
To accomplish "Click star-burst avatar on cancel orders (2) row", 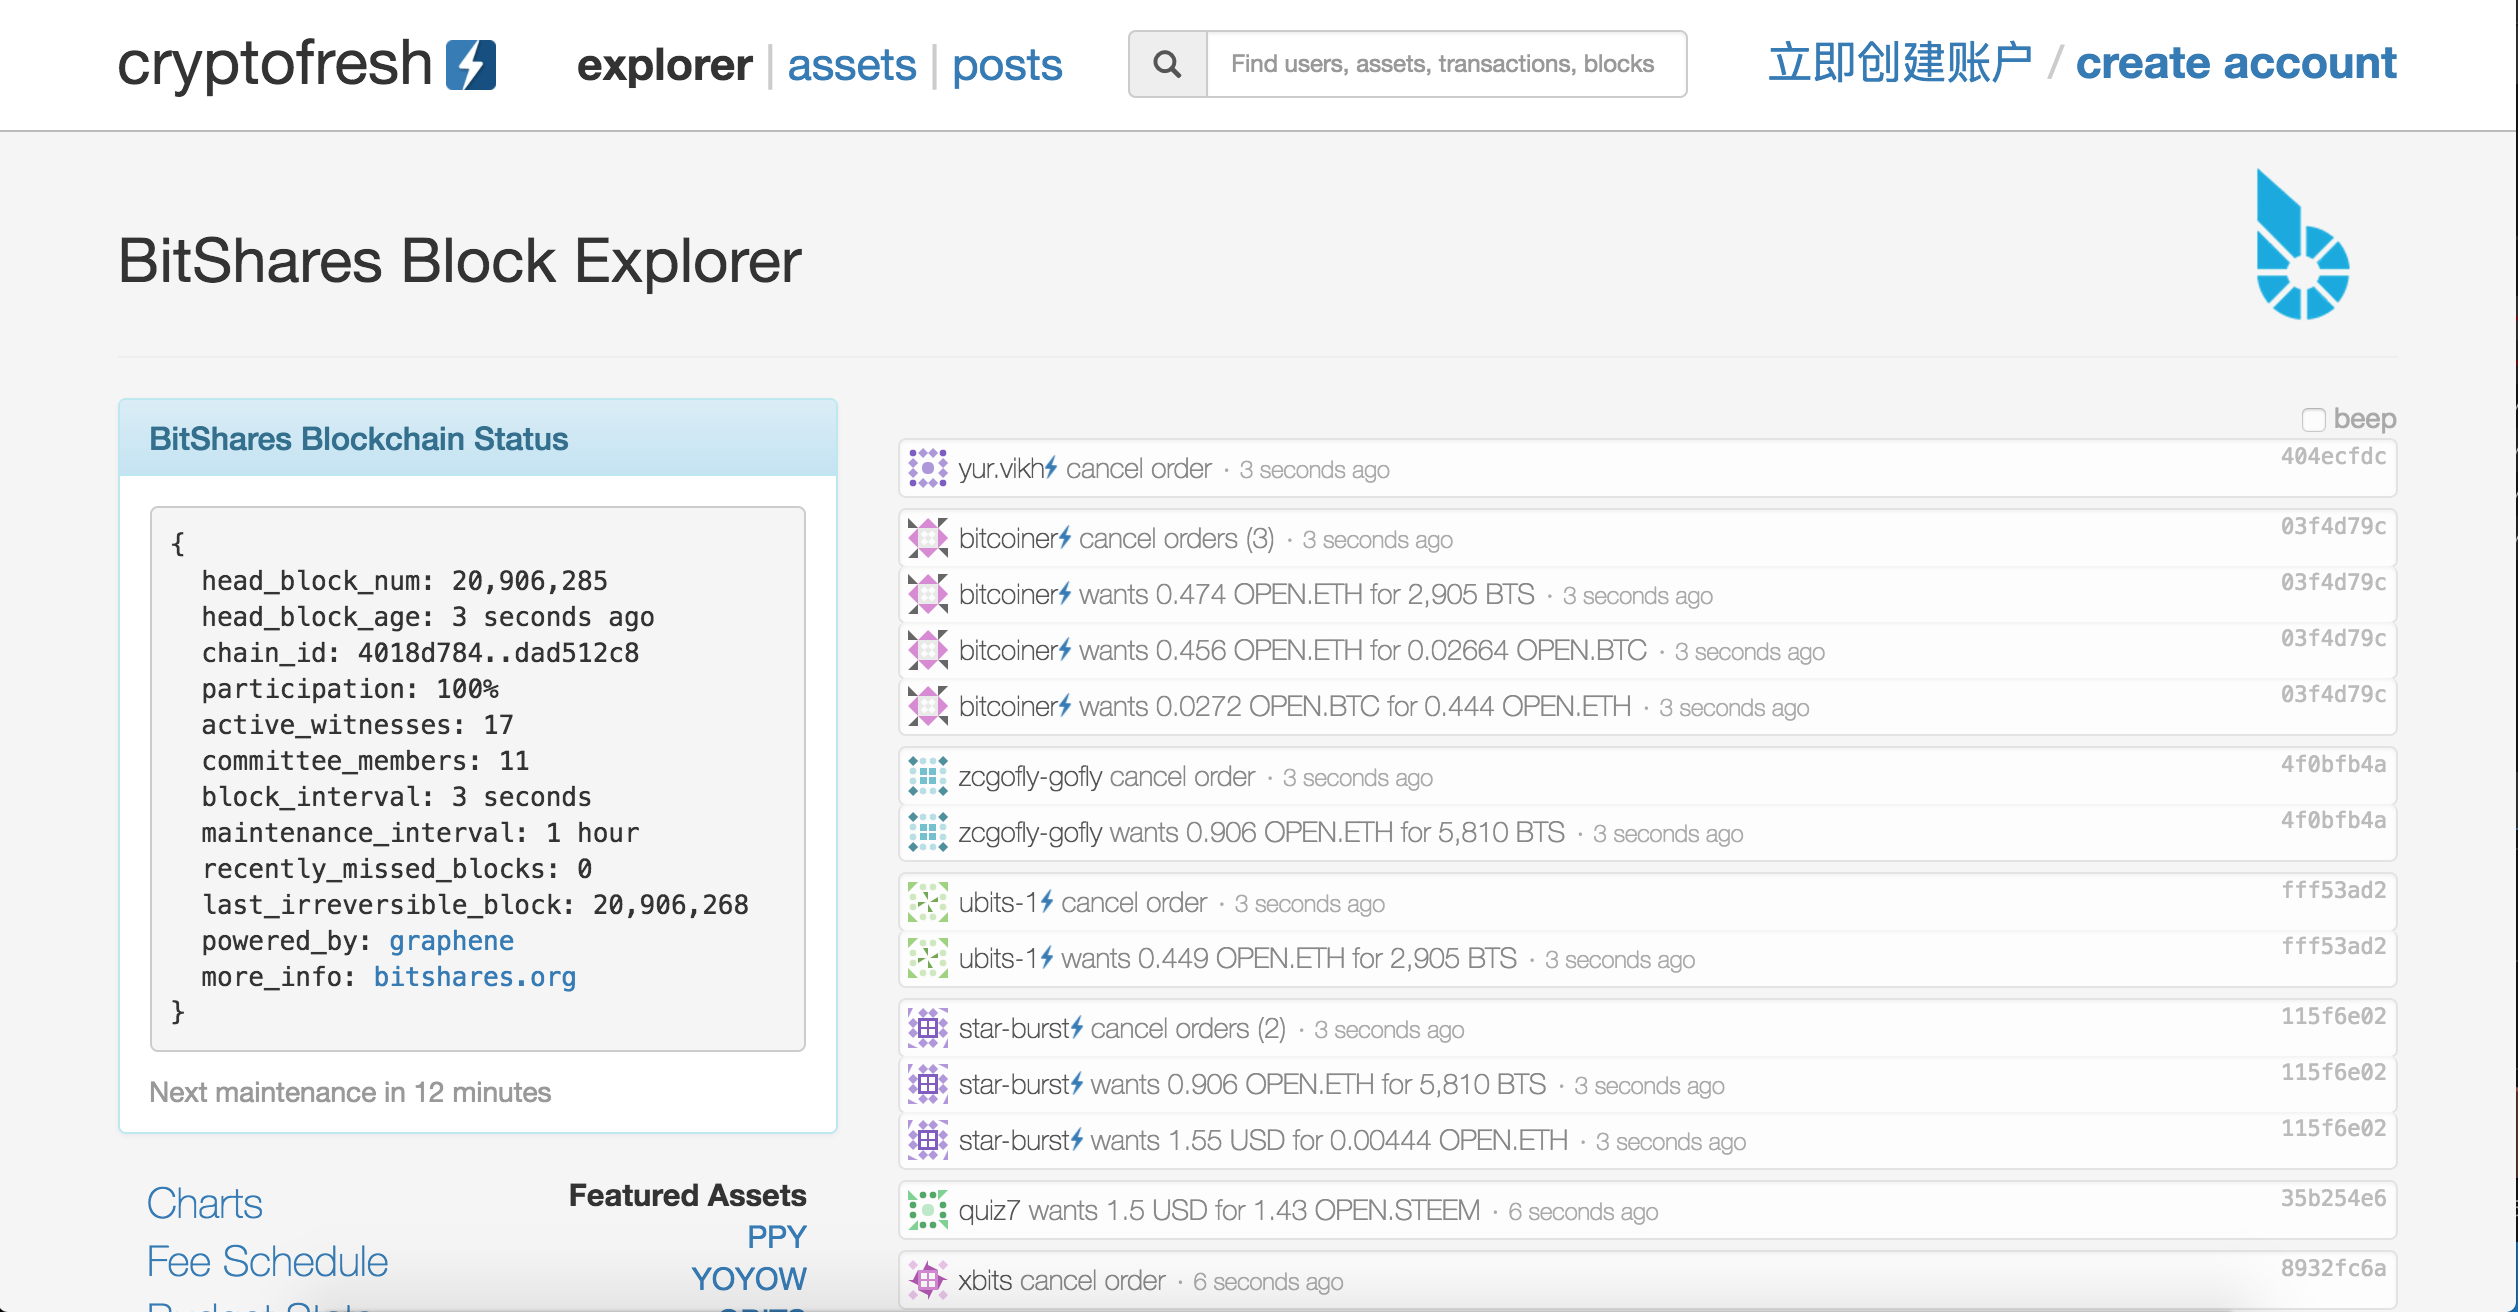I will click(927, 1028).
